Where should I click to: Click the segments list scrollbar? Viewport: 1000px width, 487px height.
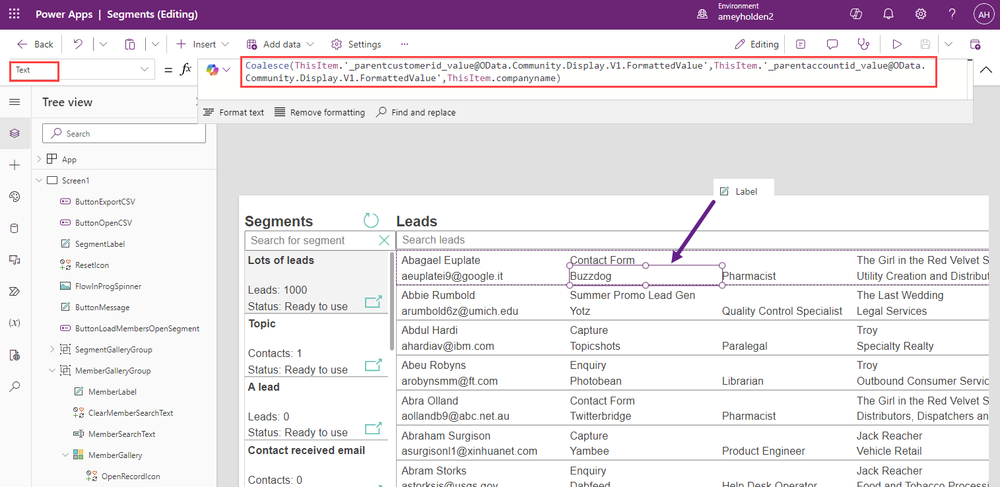pyautogui.click(x=392, y=302)
